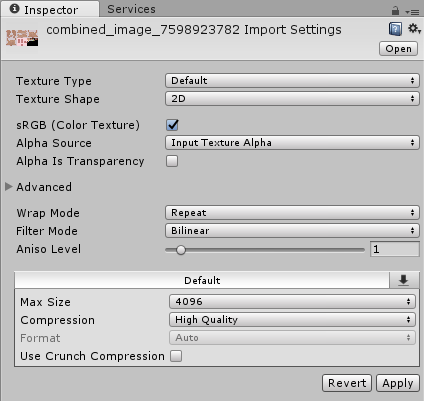Click the Texture Type label

click(54, 81)
